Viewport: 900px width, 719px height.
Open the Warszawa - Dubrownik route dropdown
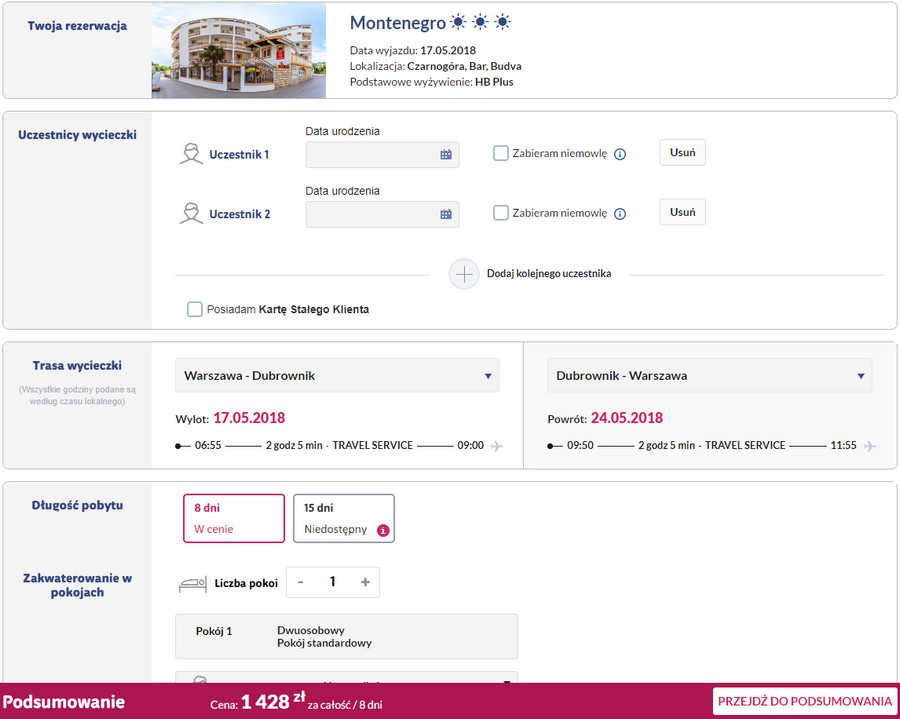(337, 376)
